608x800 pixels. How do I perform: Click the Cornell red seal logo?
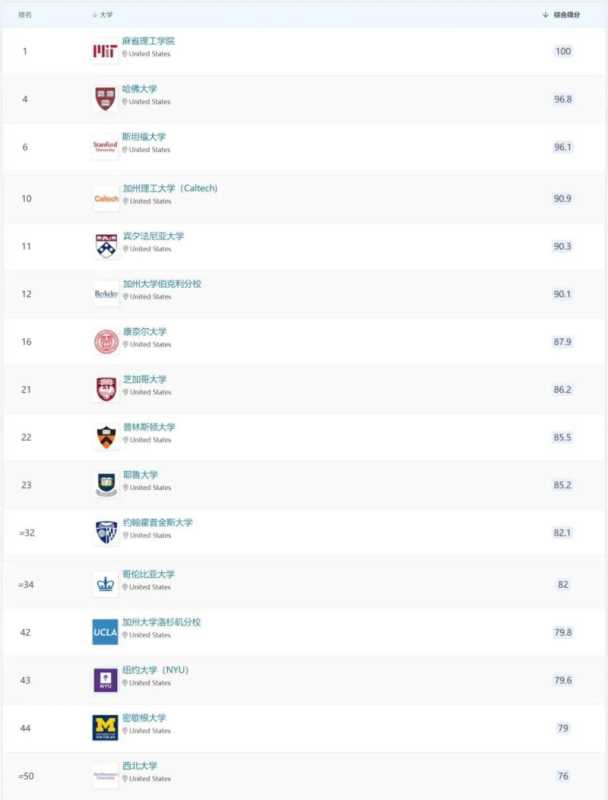click(105, 342)
